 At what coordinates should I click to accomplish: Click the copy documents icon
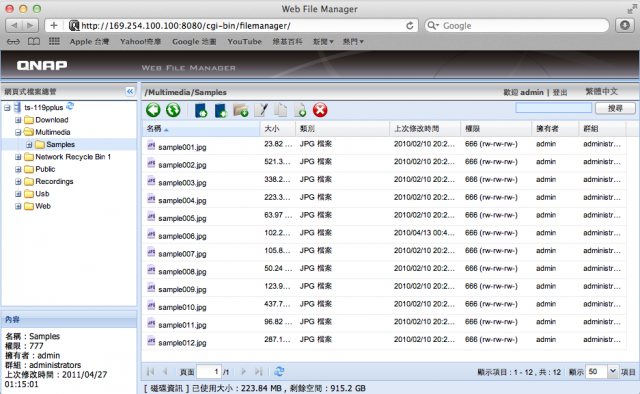coord(280,110)
